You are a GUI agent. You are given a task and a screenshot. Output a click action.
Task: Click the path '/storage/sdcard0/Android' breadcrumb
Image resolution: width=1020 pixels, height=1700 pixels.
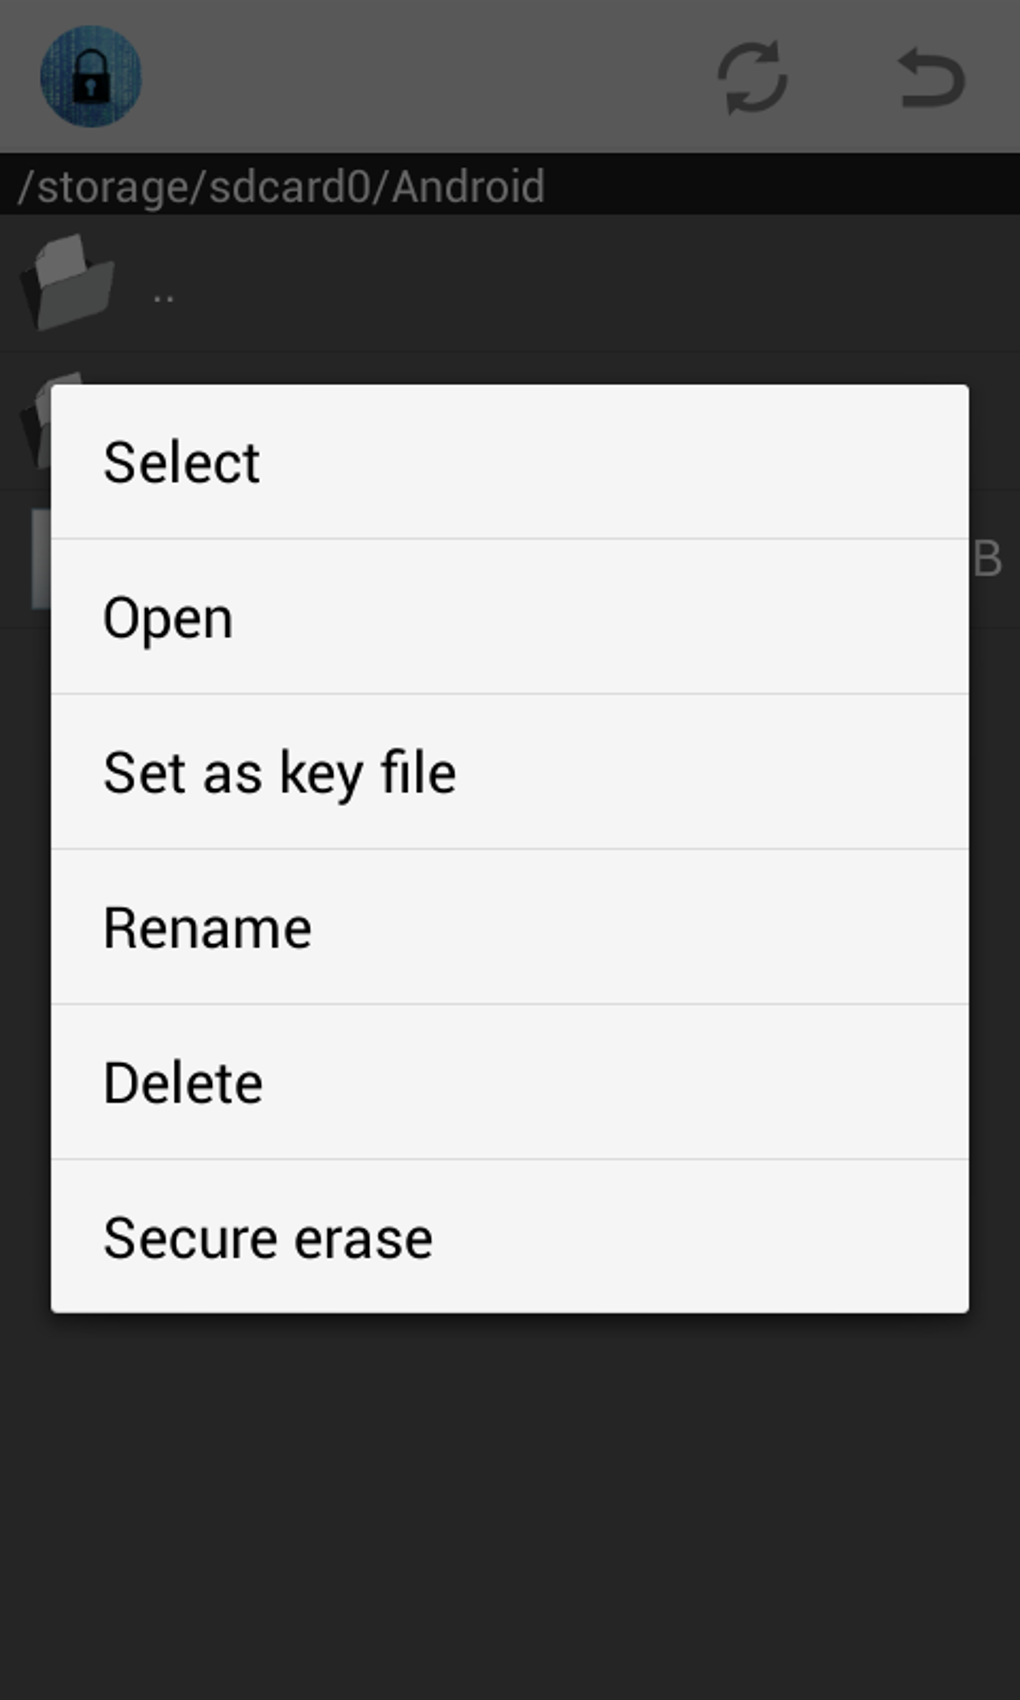click(x=280, y=186)
